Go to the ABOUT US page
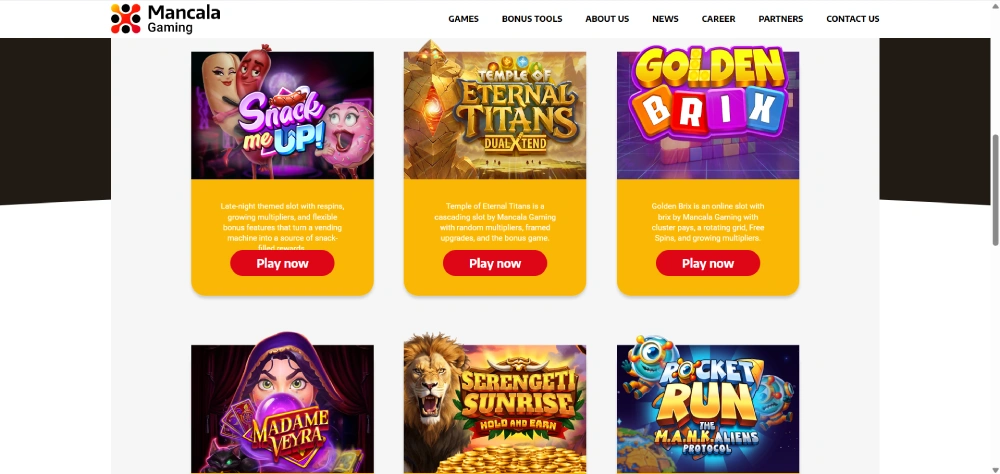The image size is (1000, 474). pos(607,19)
